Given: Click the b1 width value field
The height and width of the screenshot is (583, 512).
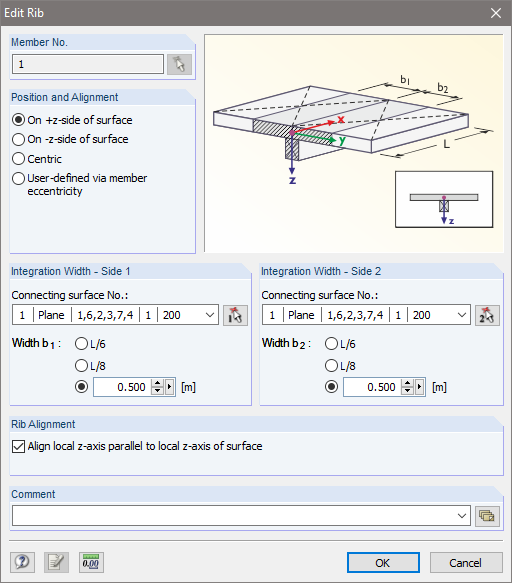Looking at the screenshot, I should pyautogui.click(x=123, y=387).
